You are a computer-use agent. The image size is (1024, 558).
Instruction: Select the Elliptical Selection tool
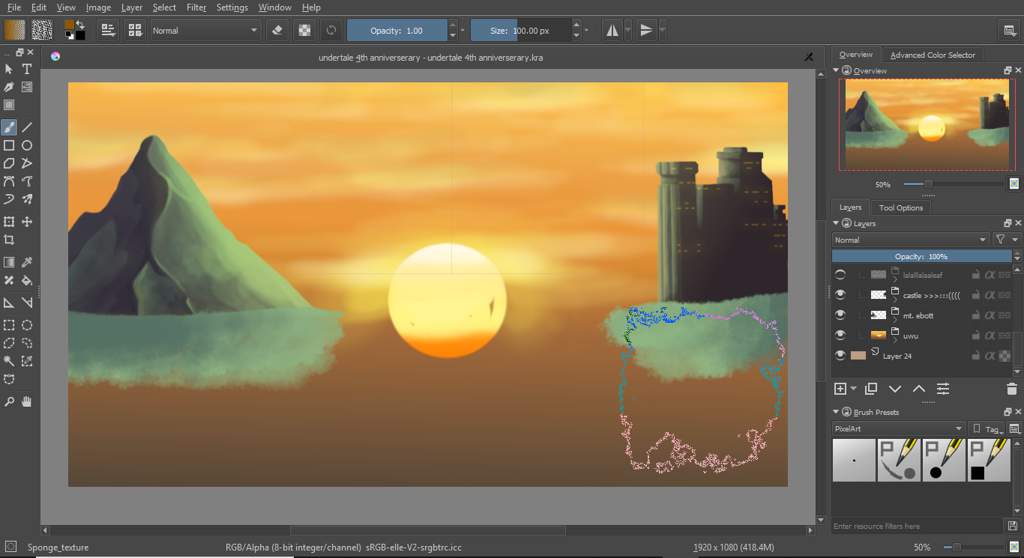pyautogui.click(x=27, y=325)
